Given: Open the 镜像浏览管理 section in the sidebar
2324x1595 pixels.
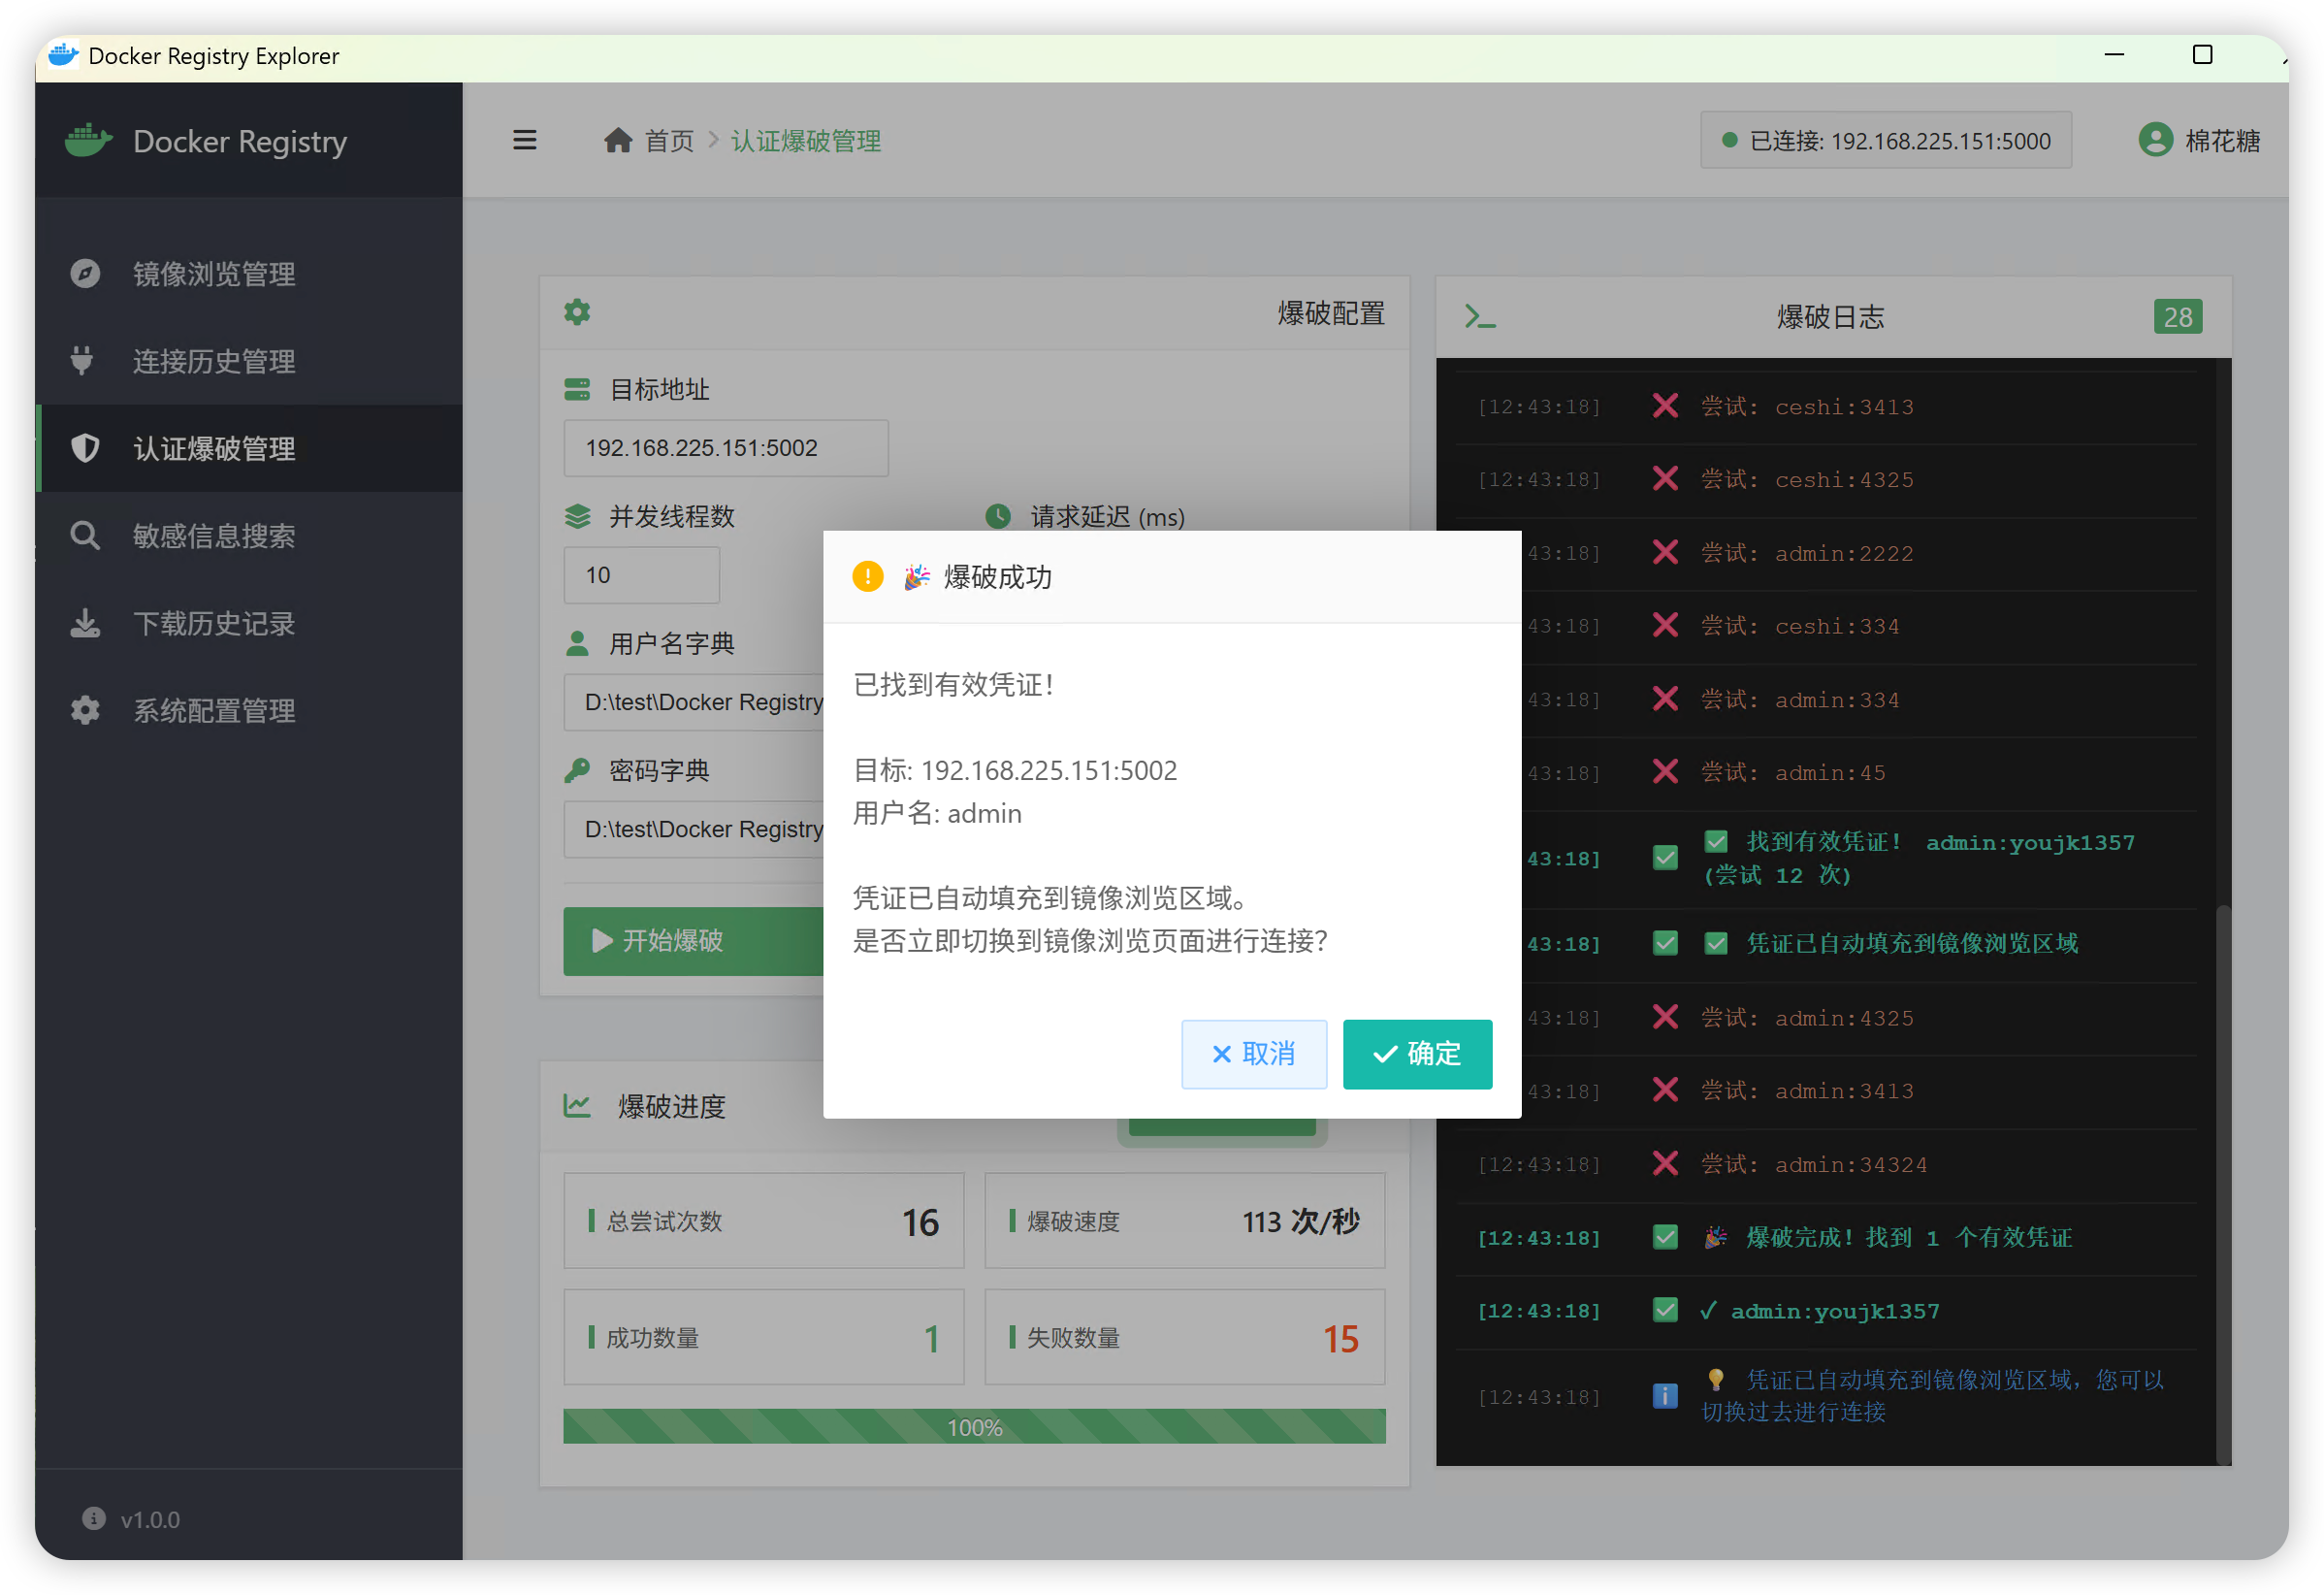Looking at the screenshot, I should (213, 274).
